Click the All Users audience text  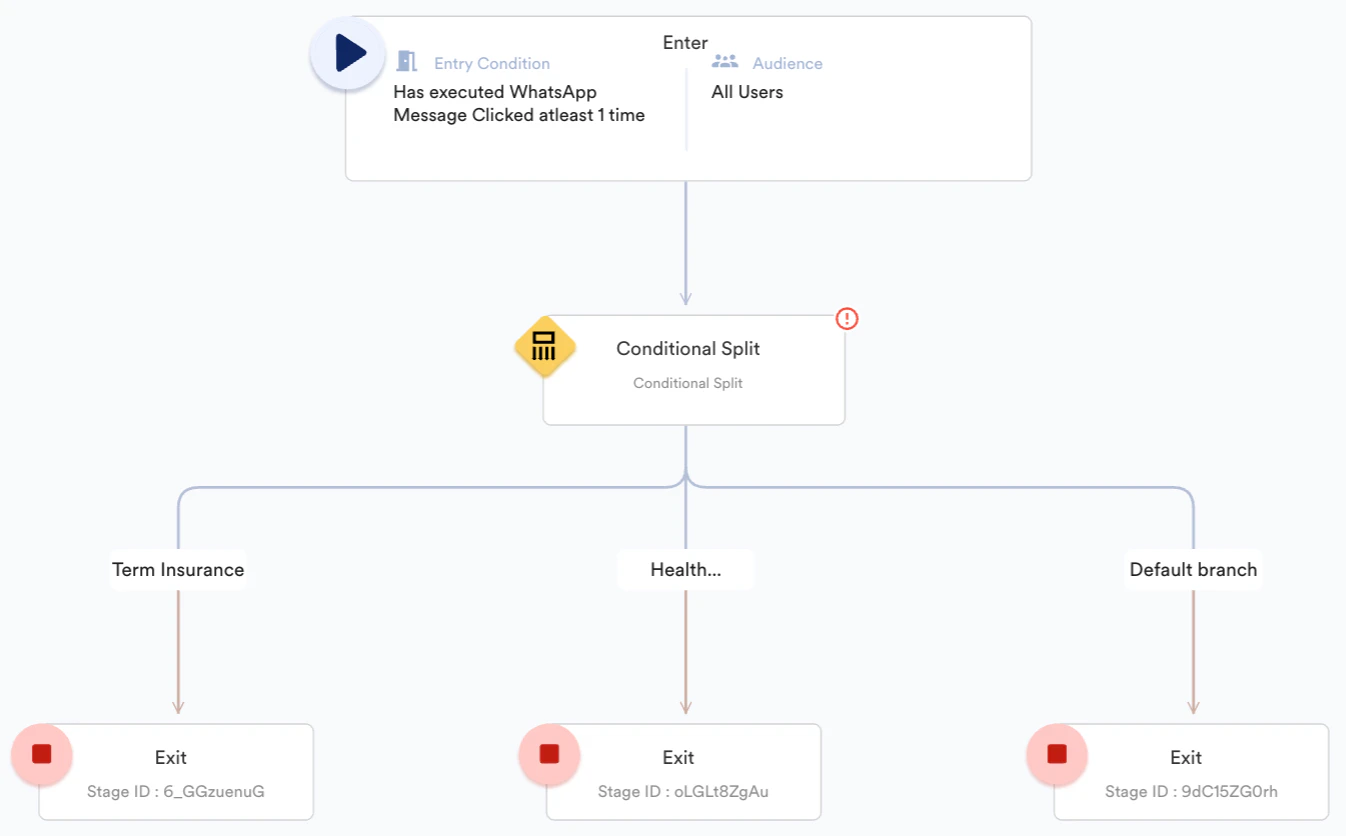pos(747,91)
